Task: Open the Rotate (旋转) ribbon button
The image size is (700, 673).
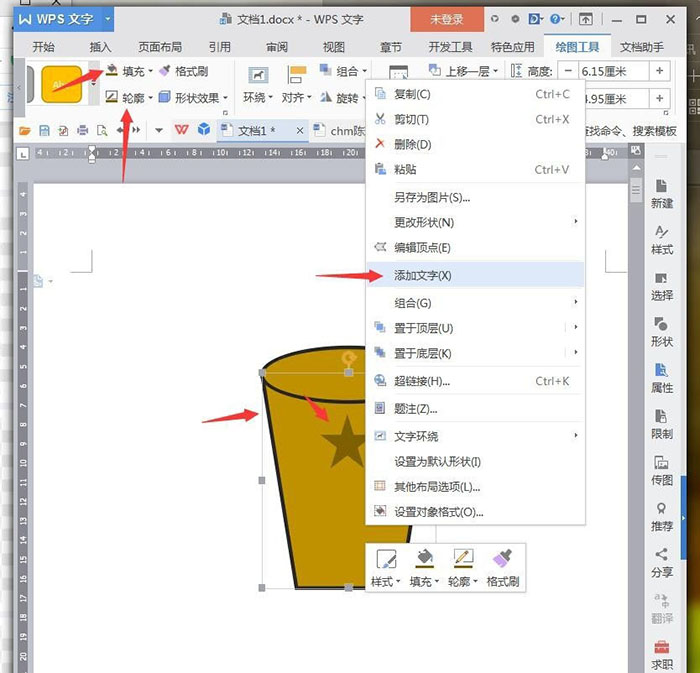Action: click(x=342, y=97)
